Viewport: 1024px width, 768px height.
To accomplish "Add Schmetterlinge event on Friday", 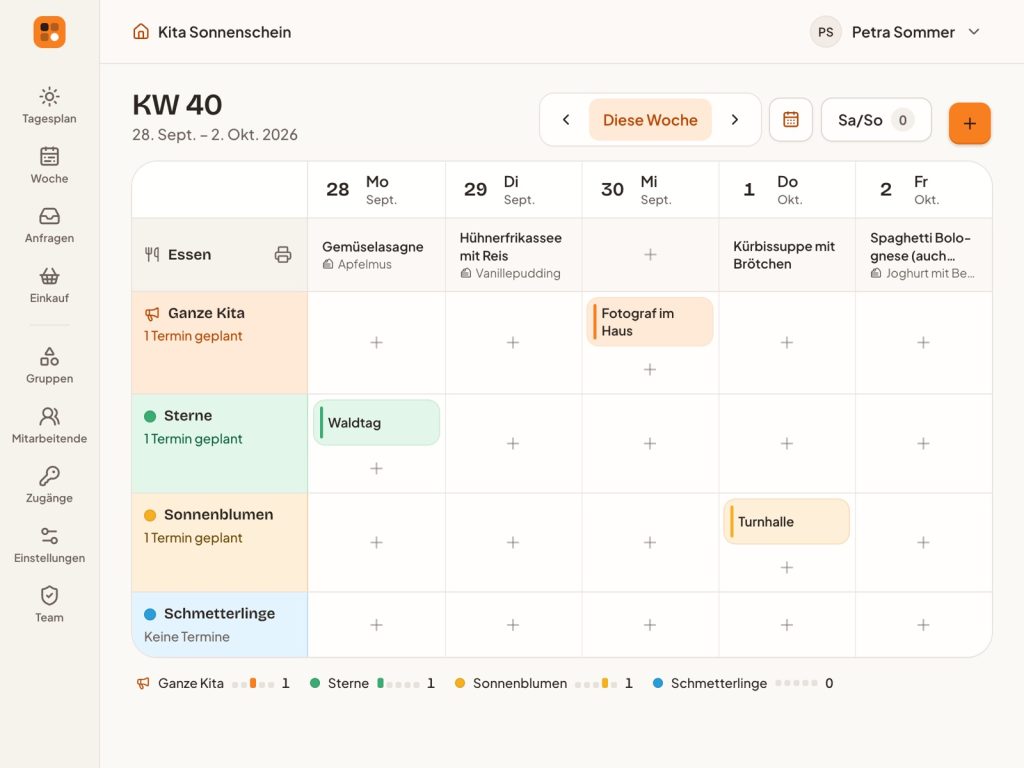I will tap(923, 625).
